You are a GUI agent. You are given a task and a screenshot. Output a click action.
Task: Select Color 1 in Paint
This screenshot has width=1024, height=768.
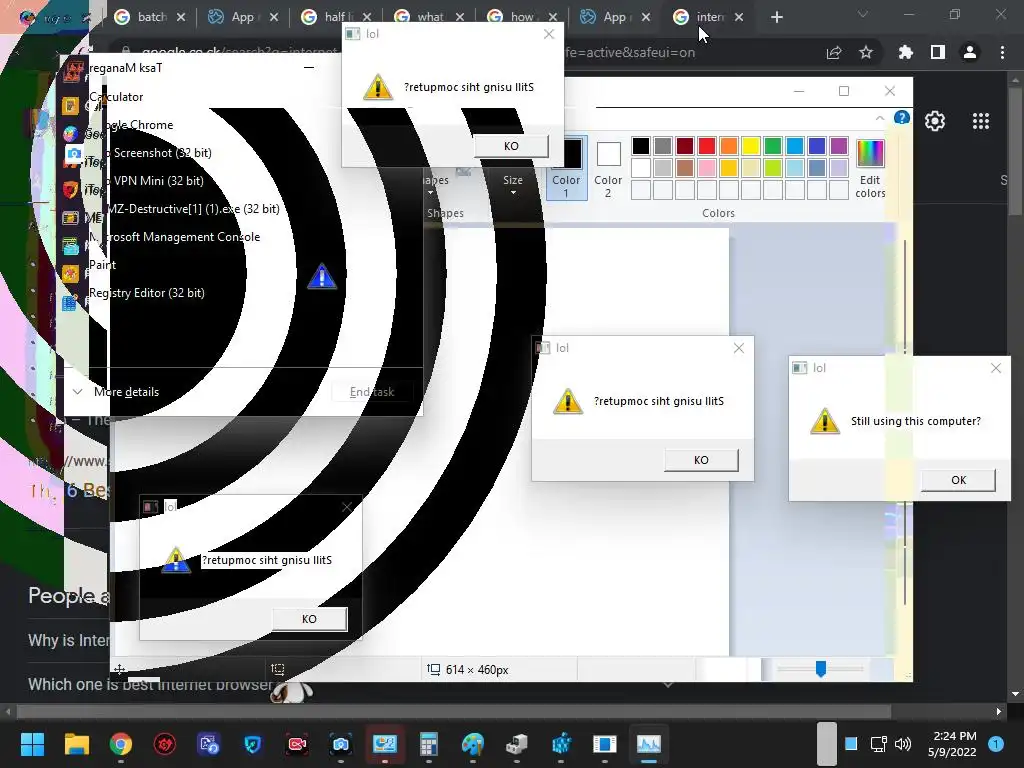(566, 168)
